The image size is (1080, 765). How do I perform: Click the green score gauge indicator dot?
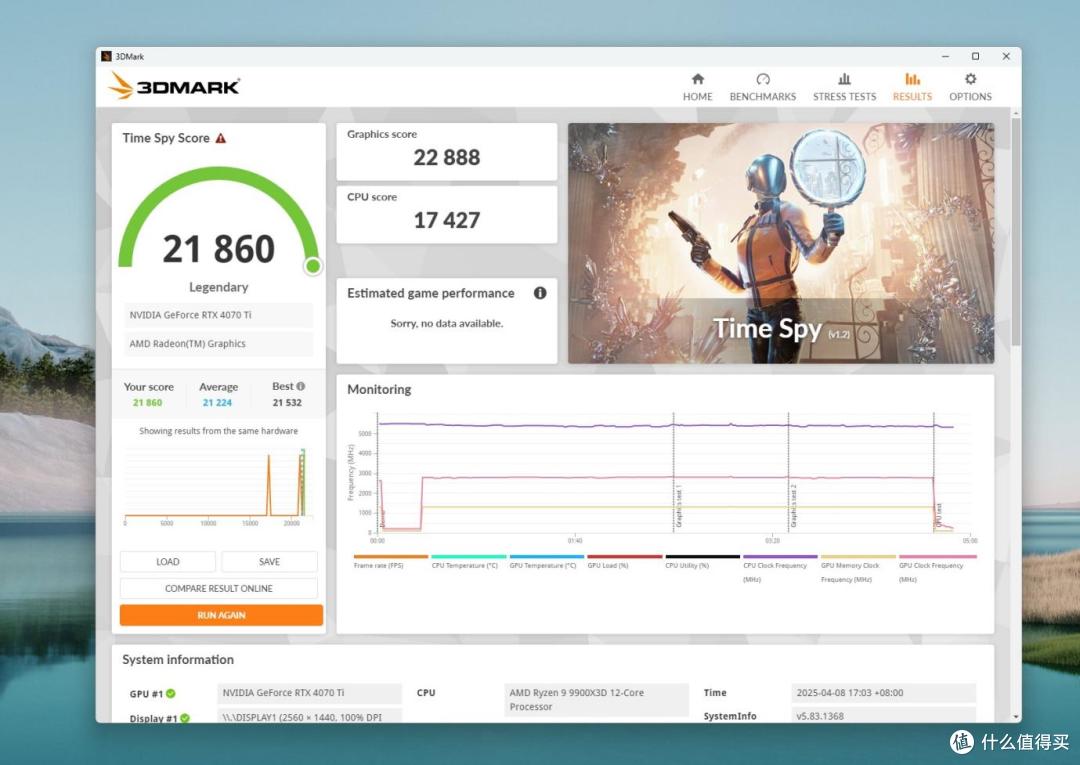coord(313,266)
